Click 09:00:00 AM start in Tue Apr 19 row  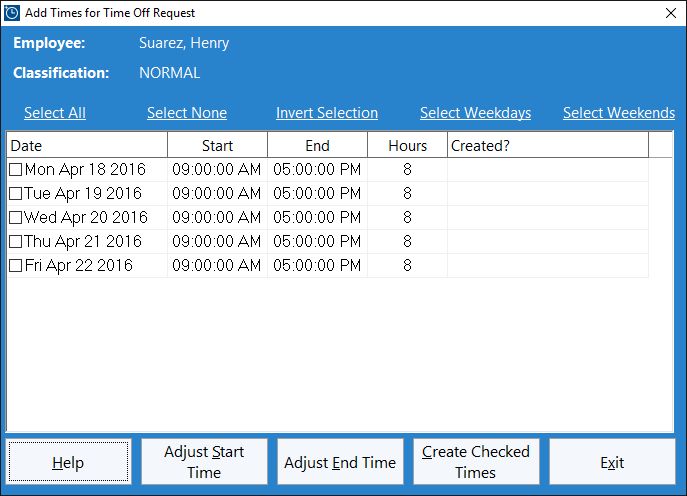click(x=216, y=194)
